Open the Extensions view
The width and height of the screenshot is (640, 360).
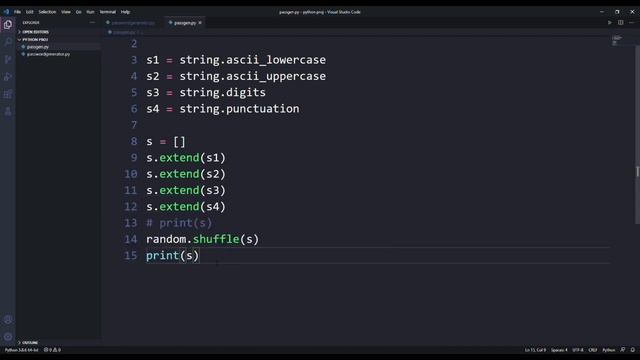point(8,94)
